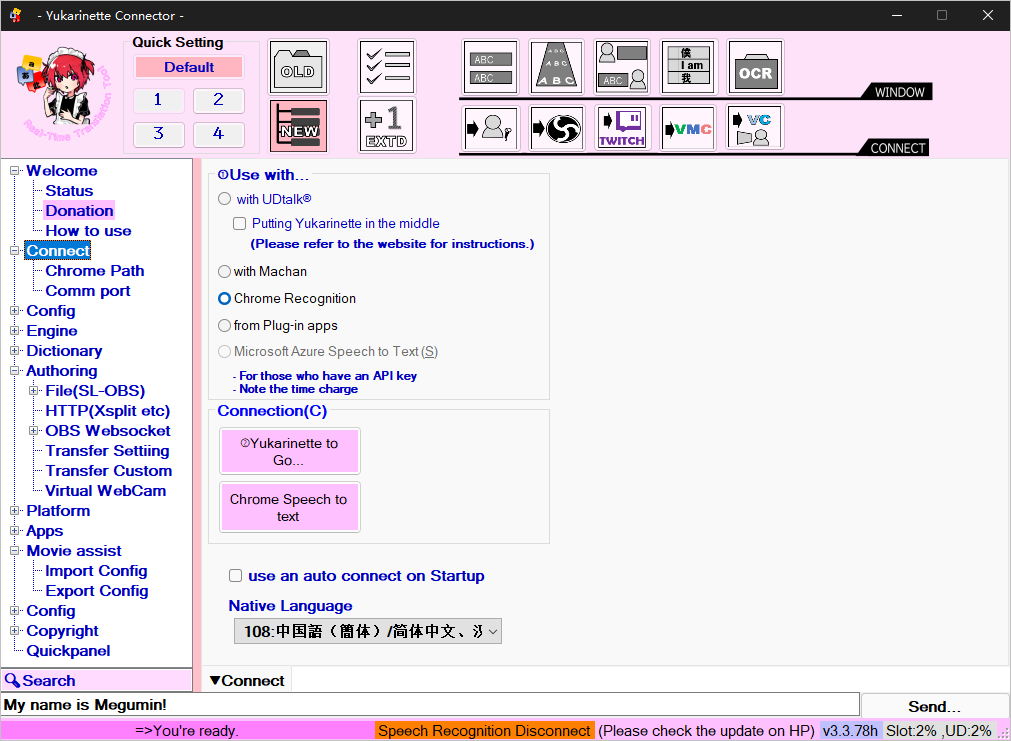Open the Quickpanel tree item

[x=68, y=651]
